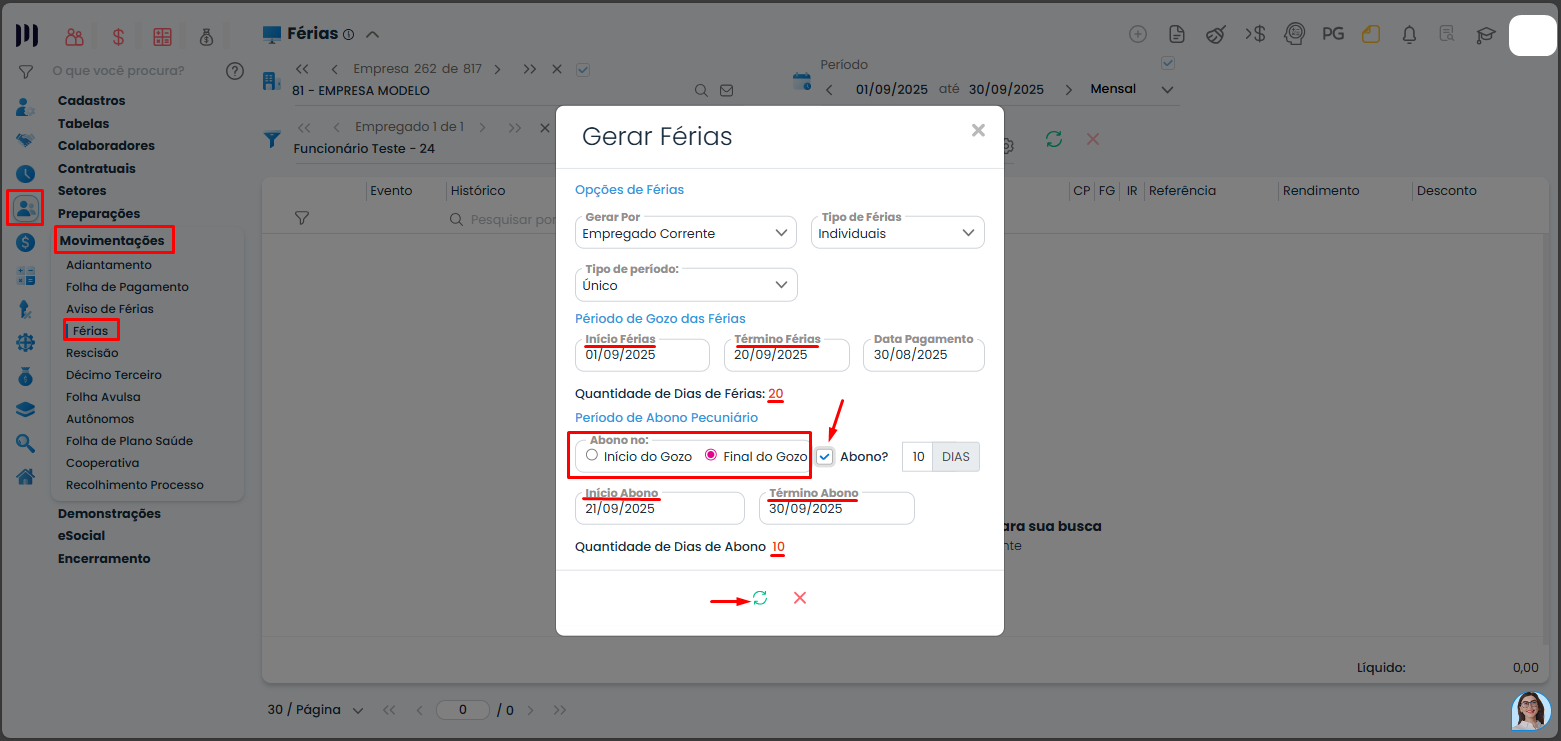Advance the period with the next arrow

pos(1069,90)
